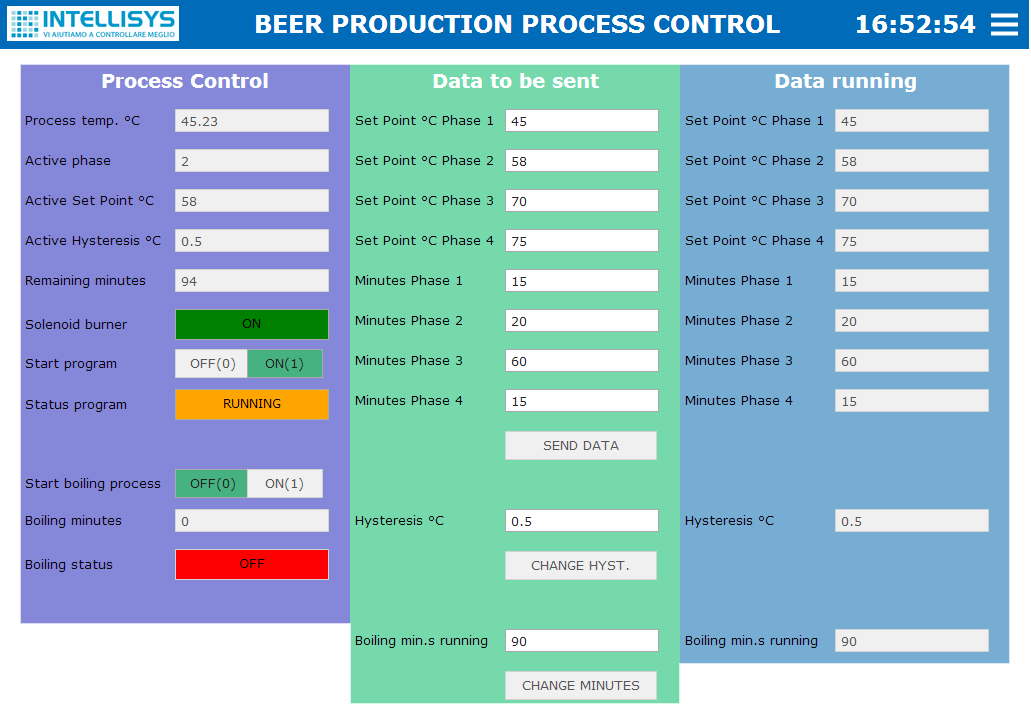Click the Set Point Phase 4 entry box
1031x713 pixels.
[x=581, y=240]
